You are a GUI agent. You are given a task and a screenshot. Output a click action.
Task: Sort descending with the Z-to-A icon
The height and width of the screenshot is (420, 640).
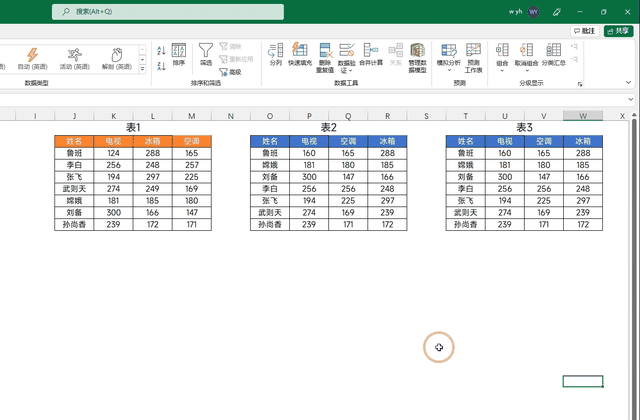tap(161, 66)
